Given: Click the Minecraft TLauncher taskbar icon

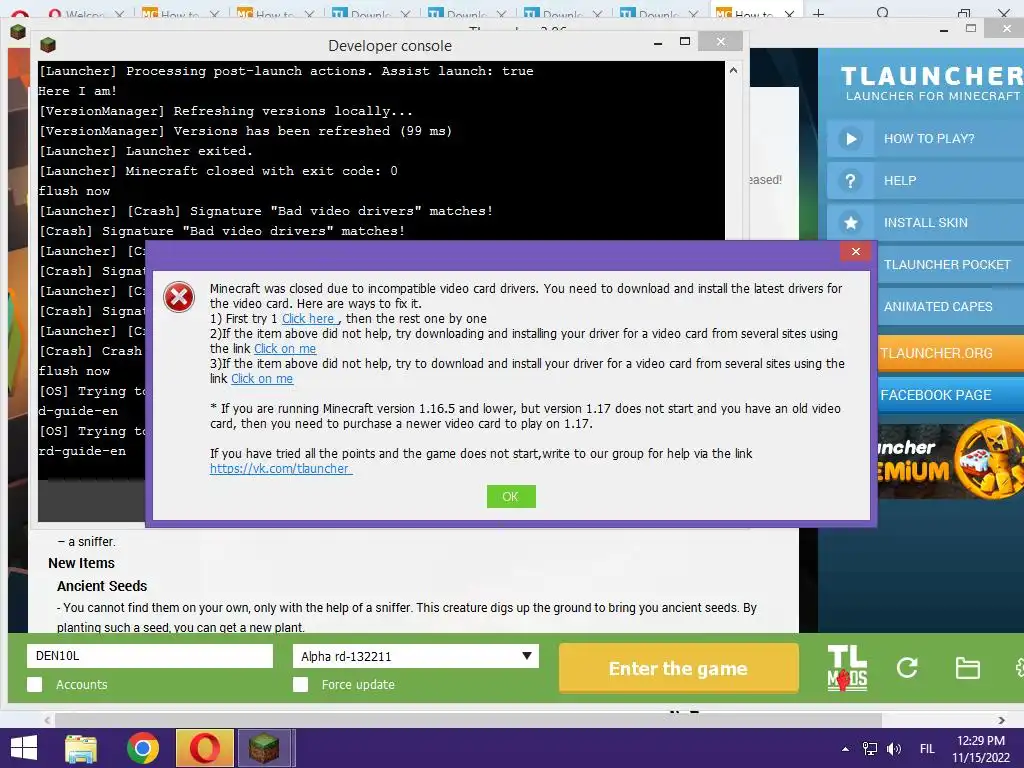Looking at the screenshot, I should pos(264,748).
